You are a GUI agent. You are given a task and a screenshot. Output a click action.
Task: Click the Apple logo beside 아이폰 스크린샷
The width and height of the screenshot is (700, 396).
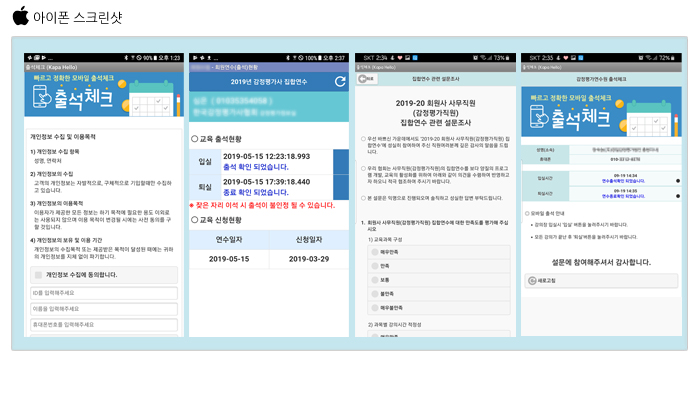pyautogui.click(x=21, y=16)
